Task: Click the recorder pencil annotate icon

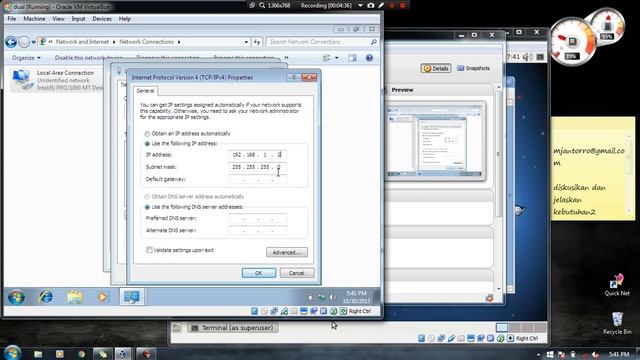Action: click(x=381, y=5)
